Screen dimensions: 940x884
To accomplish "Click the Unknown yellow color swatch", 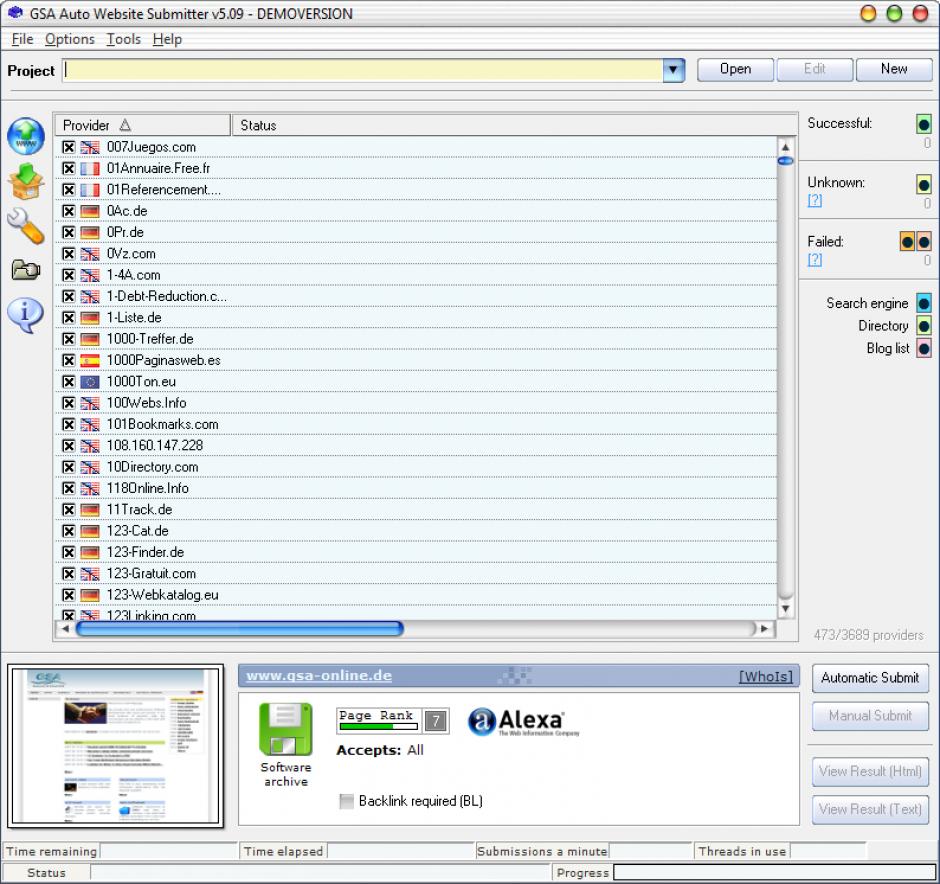I will [x=924, y=185].
